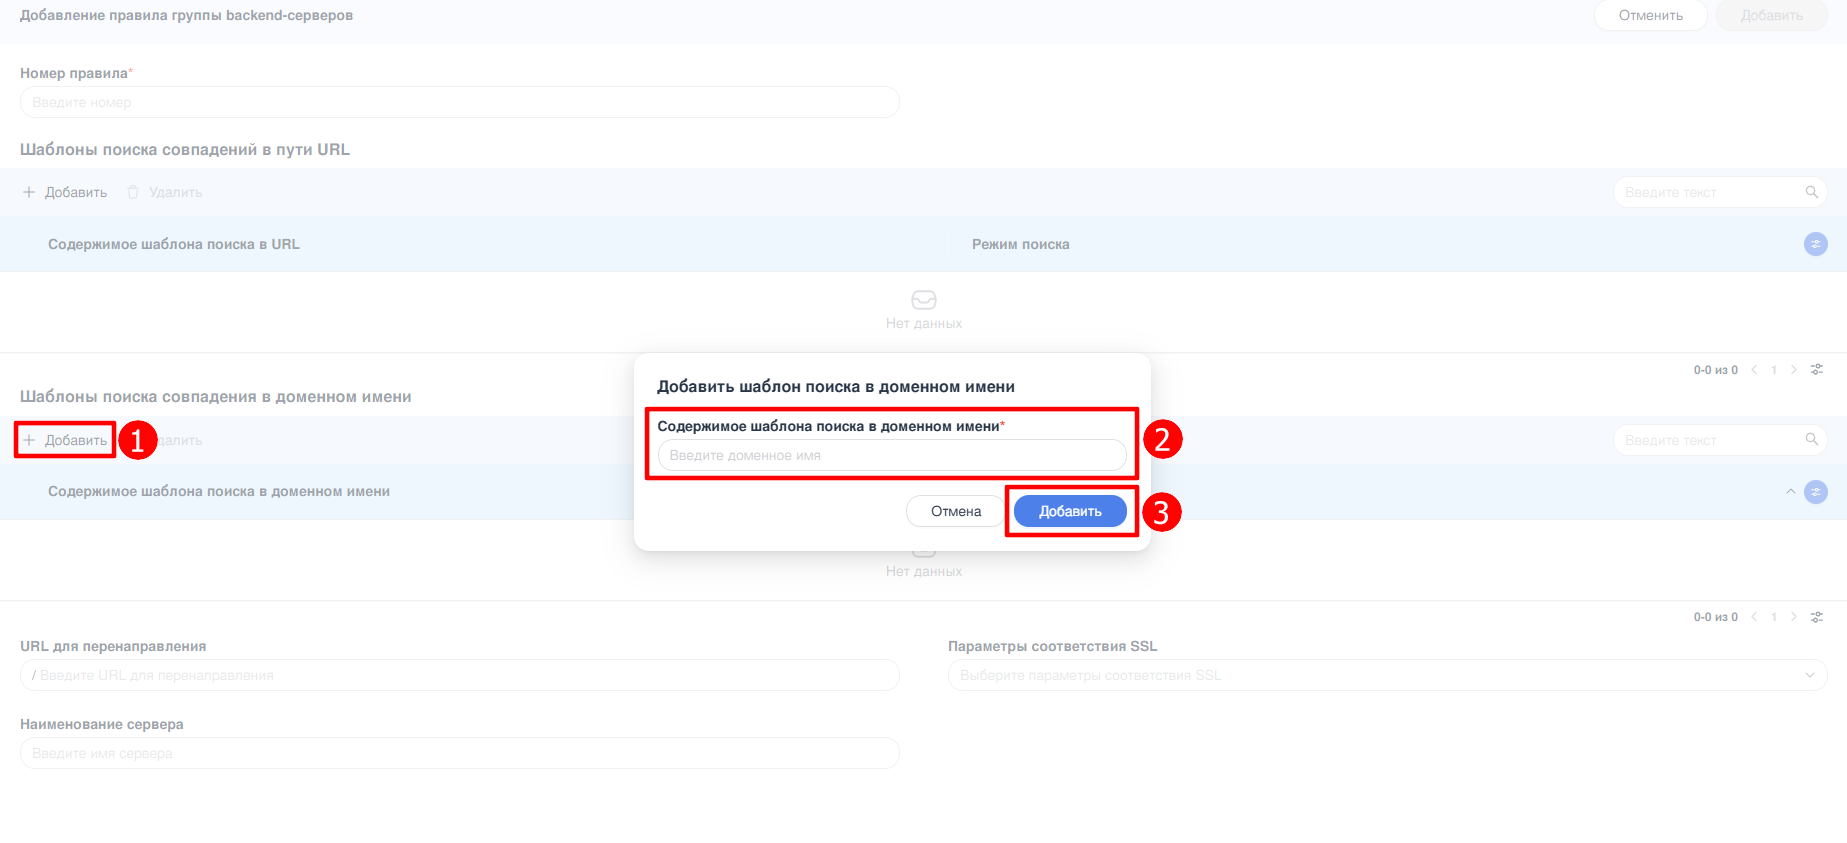Open table settings icon beside domain table pagination
This screenshot has height=843, width=1847.
(1817, 617)
